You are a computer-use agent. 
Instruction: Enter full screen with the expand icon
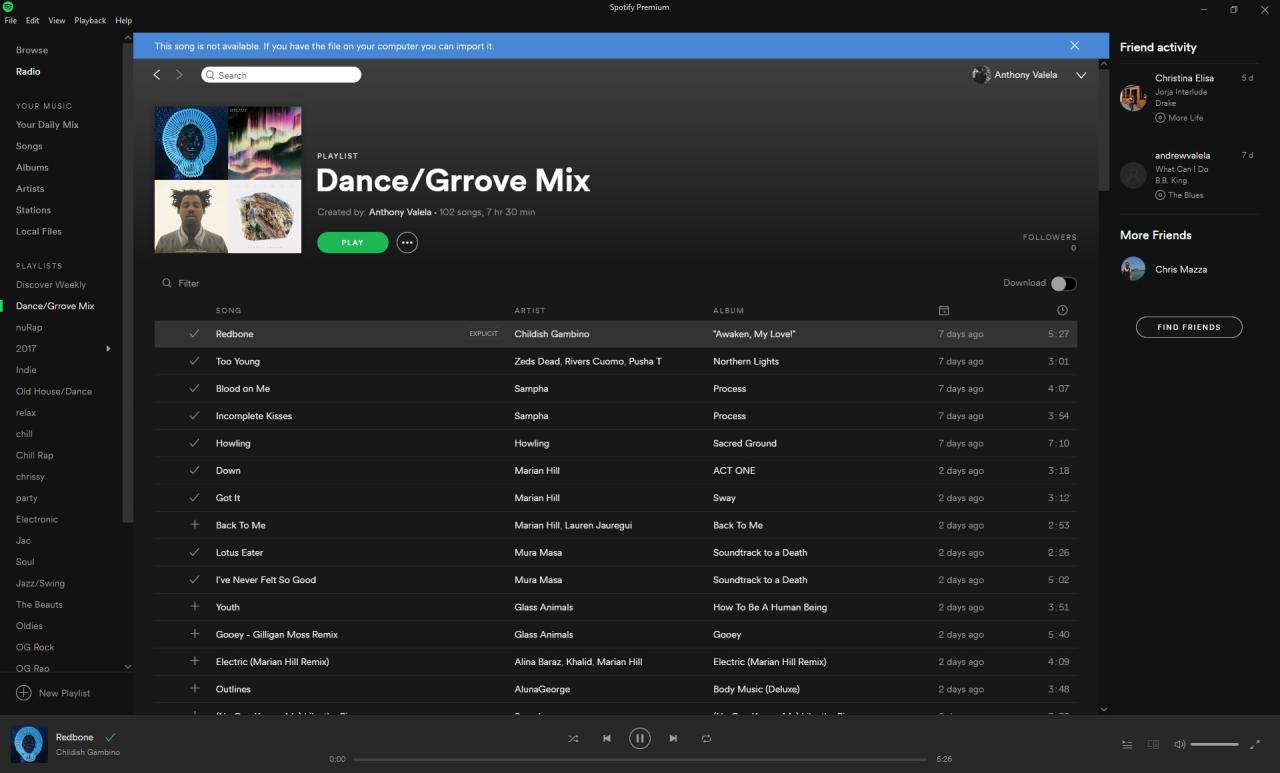pyautogui.click(x=1256, y=744)
